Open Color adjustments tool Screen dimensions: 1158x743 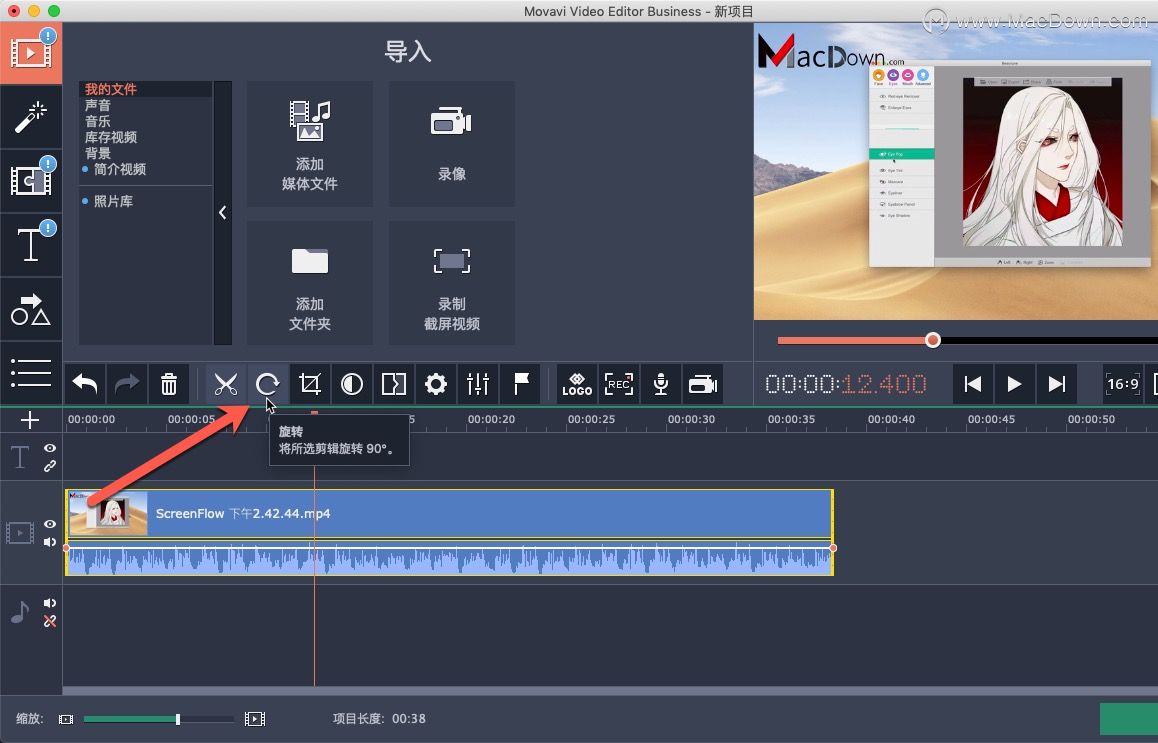click(x=352, y=384)
